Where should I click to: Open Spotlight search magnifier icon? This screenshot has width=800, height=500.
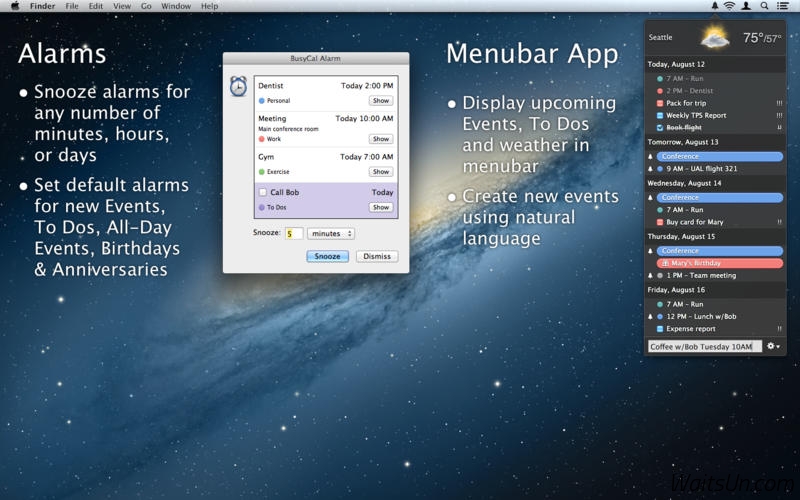764,6
